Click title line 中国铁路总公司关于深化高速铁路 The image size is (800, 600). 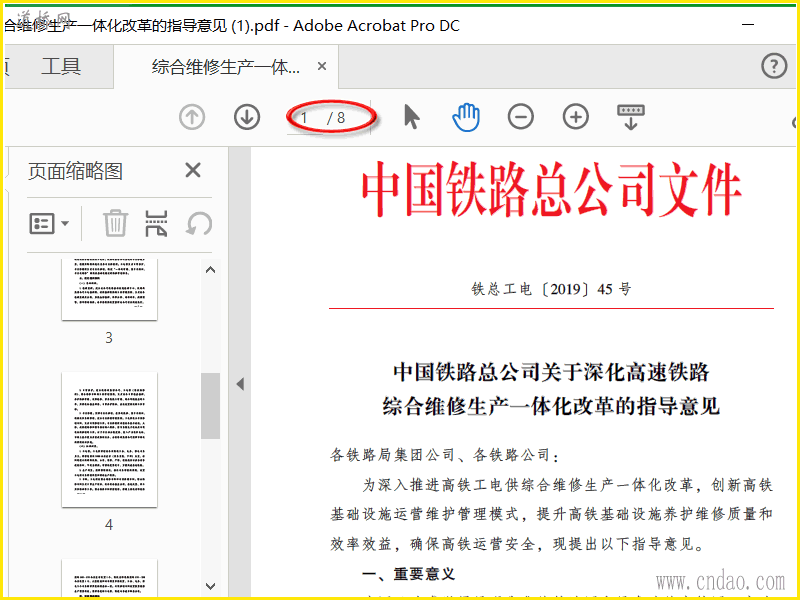coord(551,372)
